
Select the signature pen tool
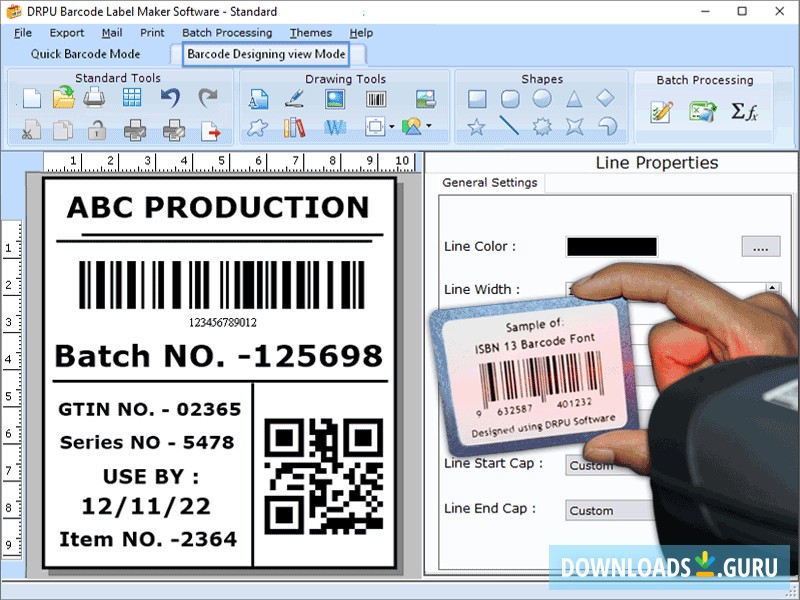(x=294, y=98)
